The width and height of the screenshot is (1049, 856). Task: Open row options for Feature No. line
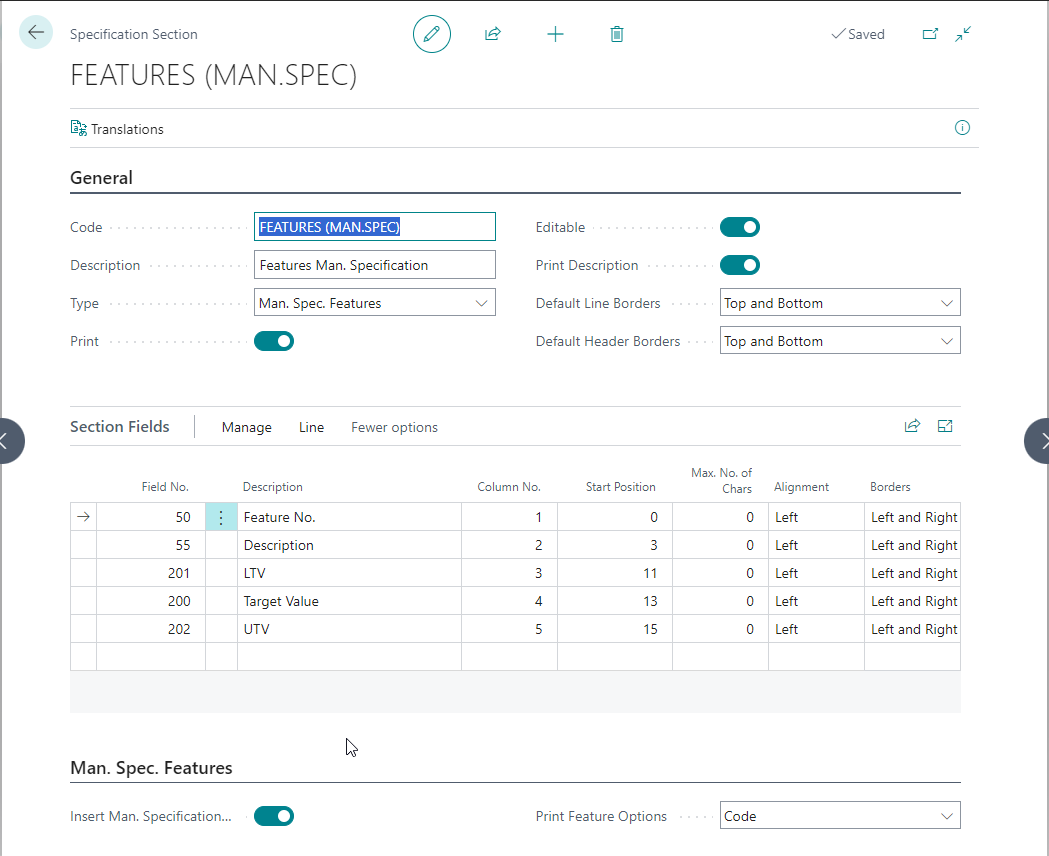tap(221, 517)
